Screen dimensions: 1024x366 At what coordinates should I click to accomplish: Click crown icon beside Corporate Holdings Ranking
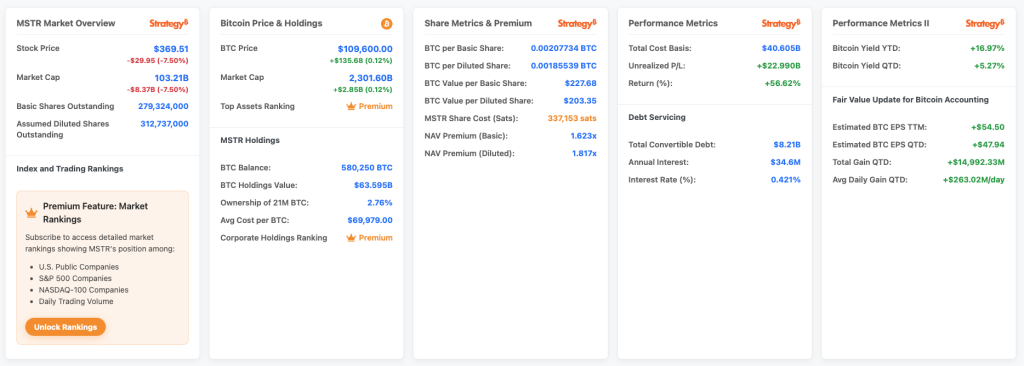[351, 238]
